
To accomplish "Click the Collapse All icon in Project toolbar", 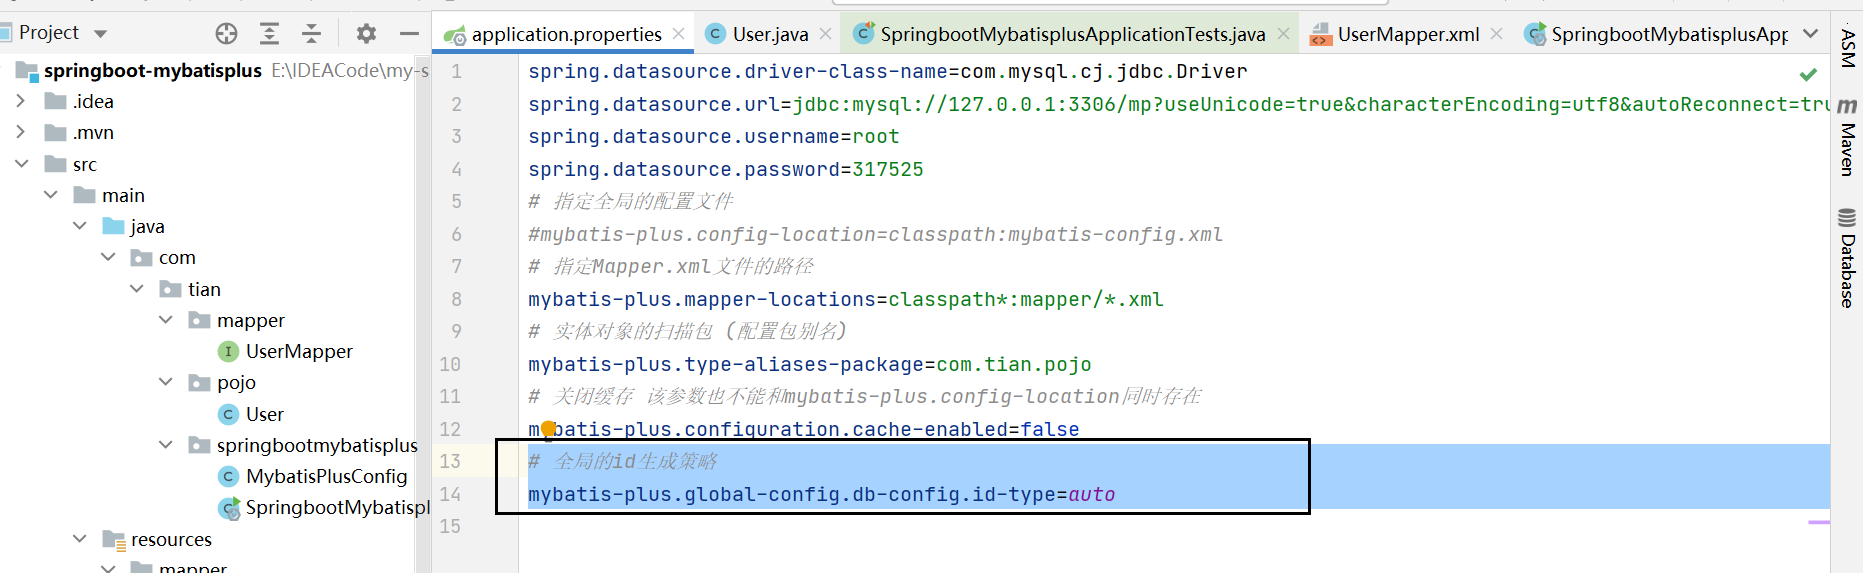I will 311,33.
